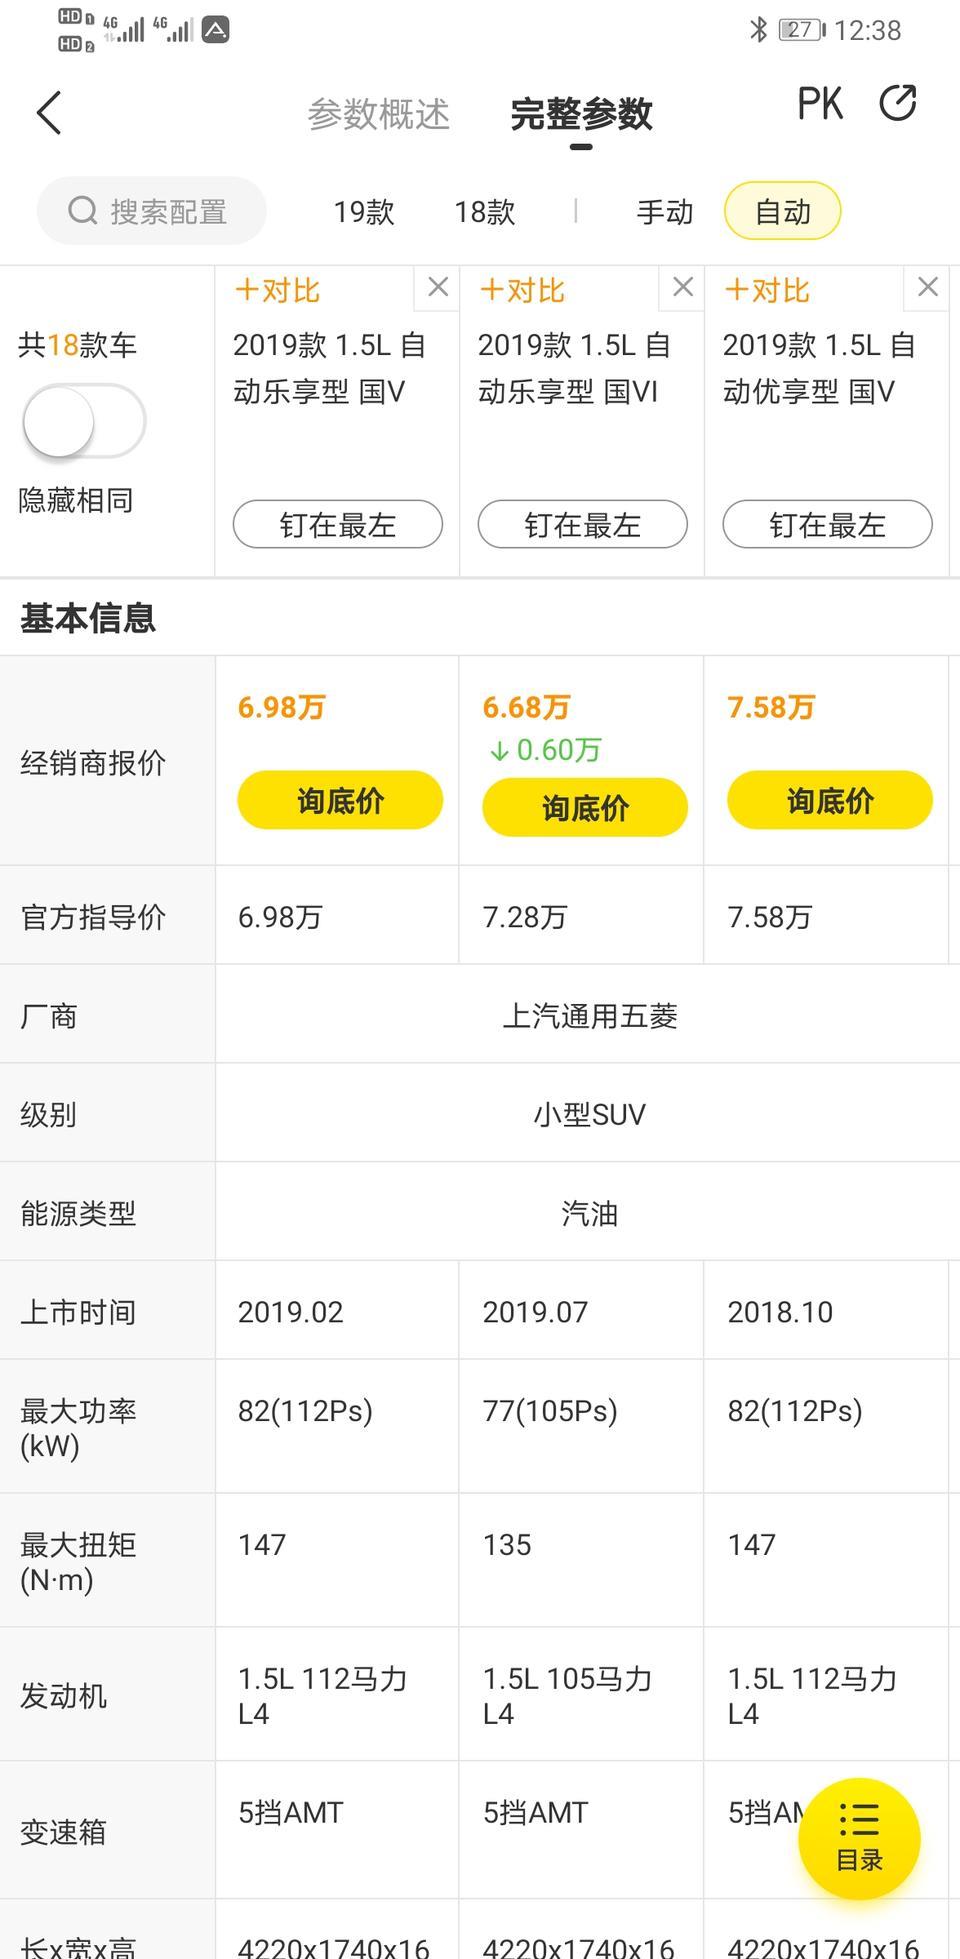Viewport: 960px width, 1959px height.
Task: Tap the 2019.07 launch date cell
Action: coord(582,1311)
